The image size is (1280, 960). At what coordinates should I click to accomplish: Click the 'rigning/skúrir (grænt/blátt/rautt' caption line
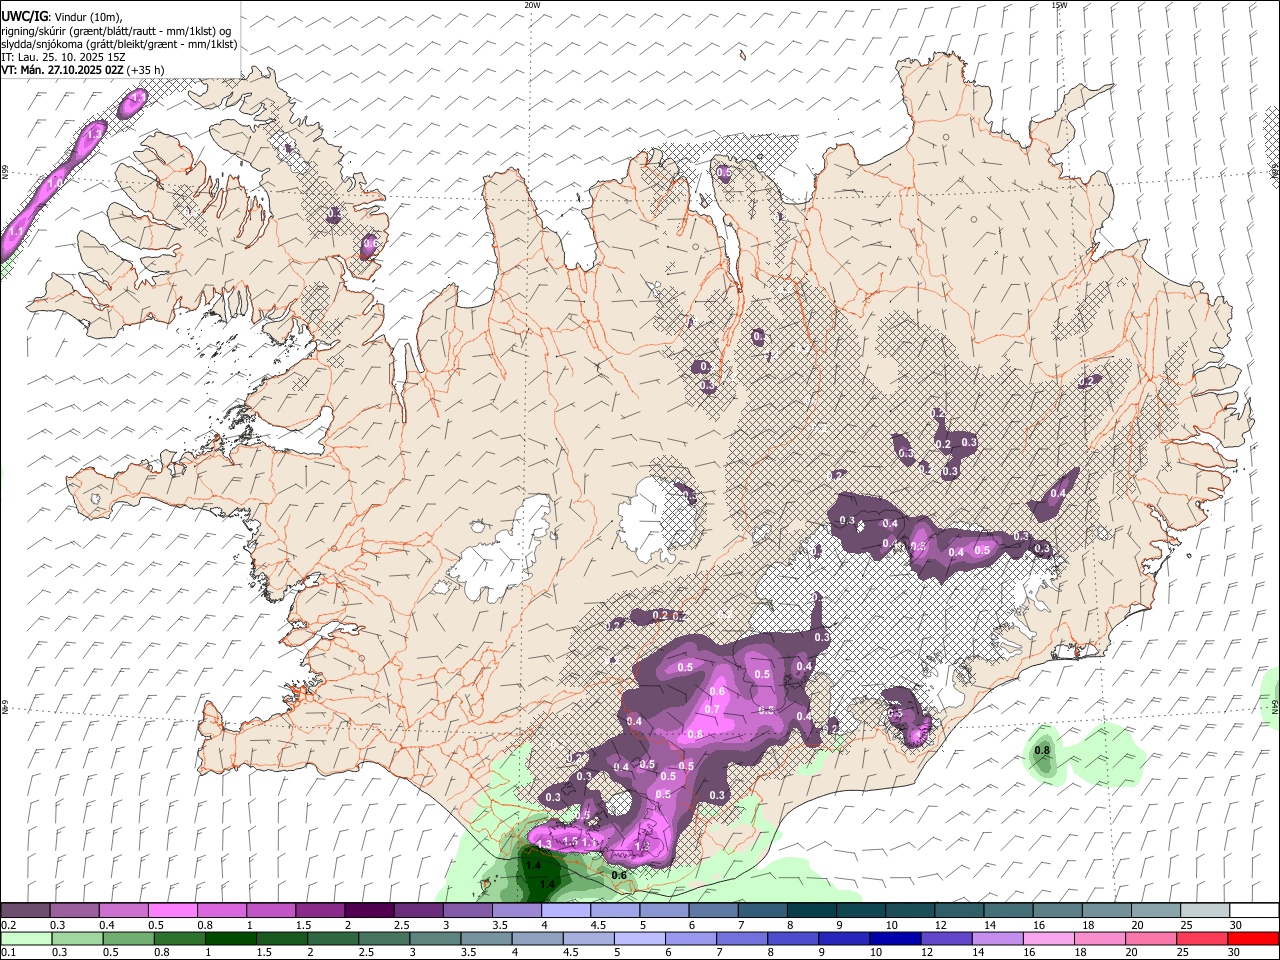point(115,31)
